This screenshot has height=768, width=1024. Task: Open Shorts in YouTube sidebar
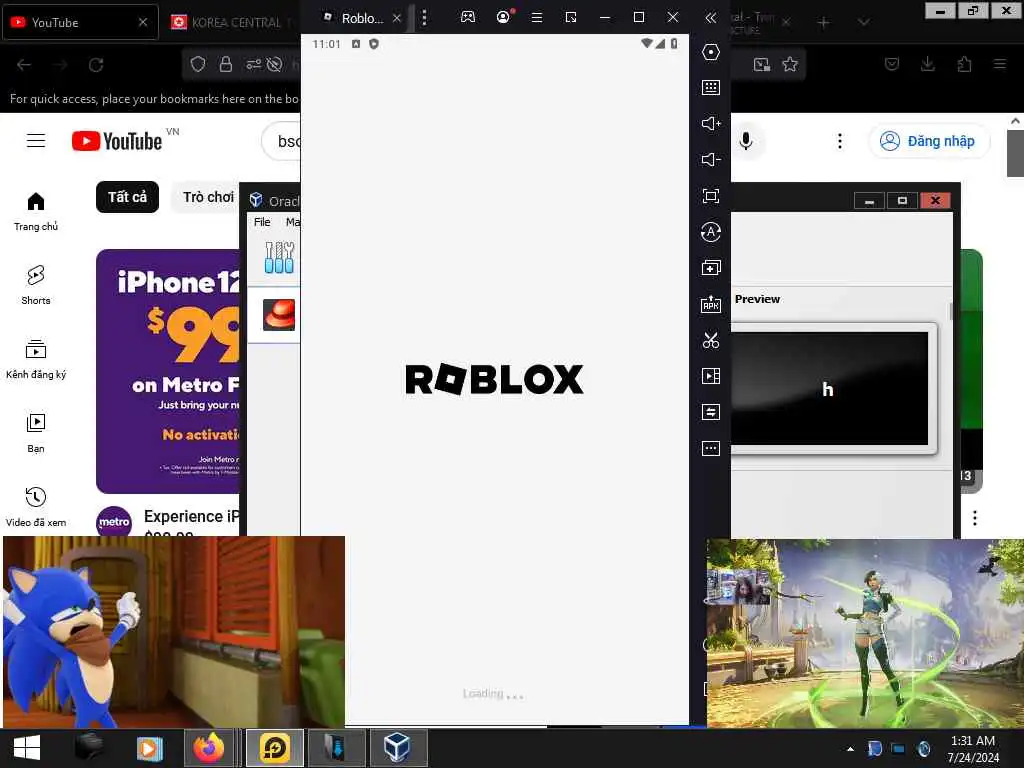[36, 285]
